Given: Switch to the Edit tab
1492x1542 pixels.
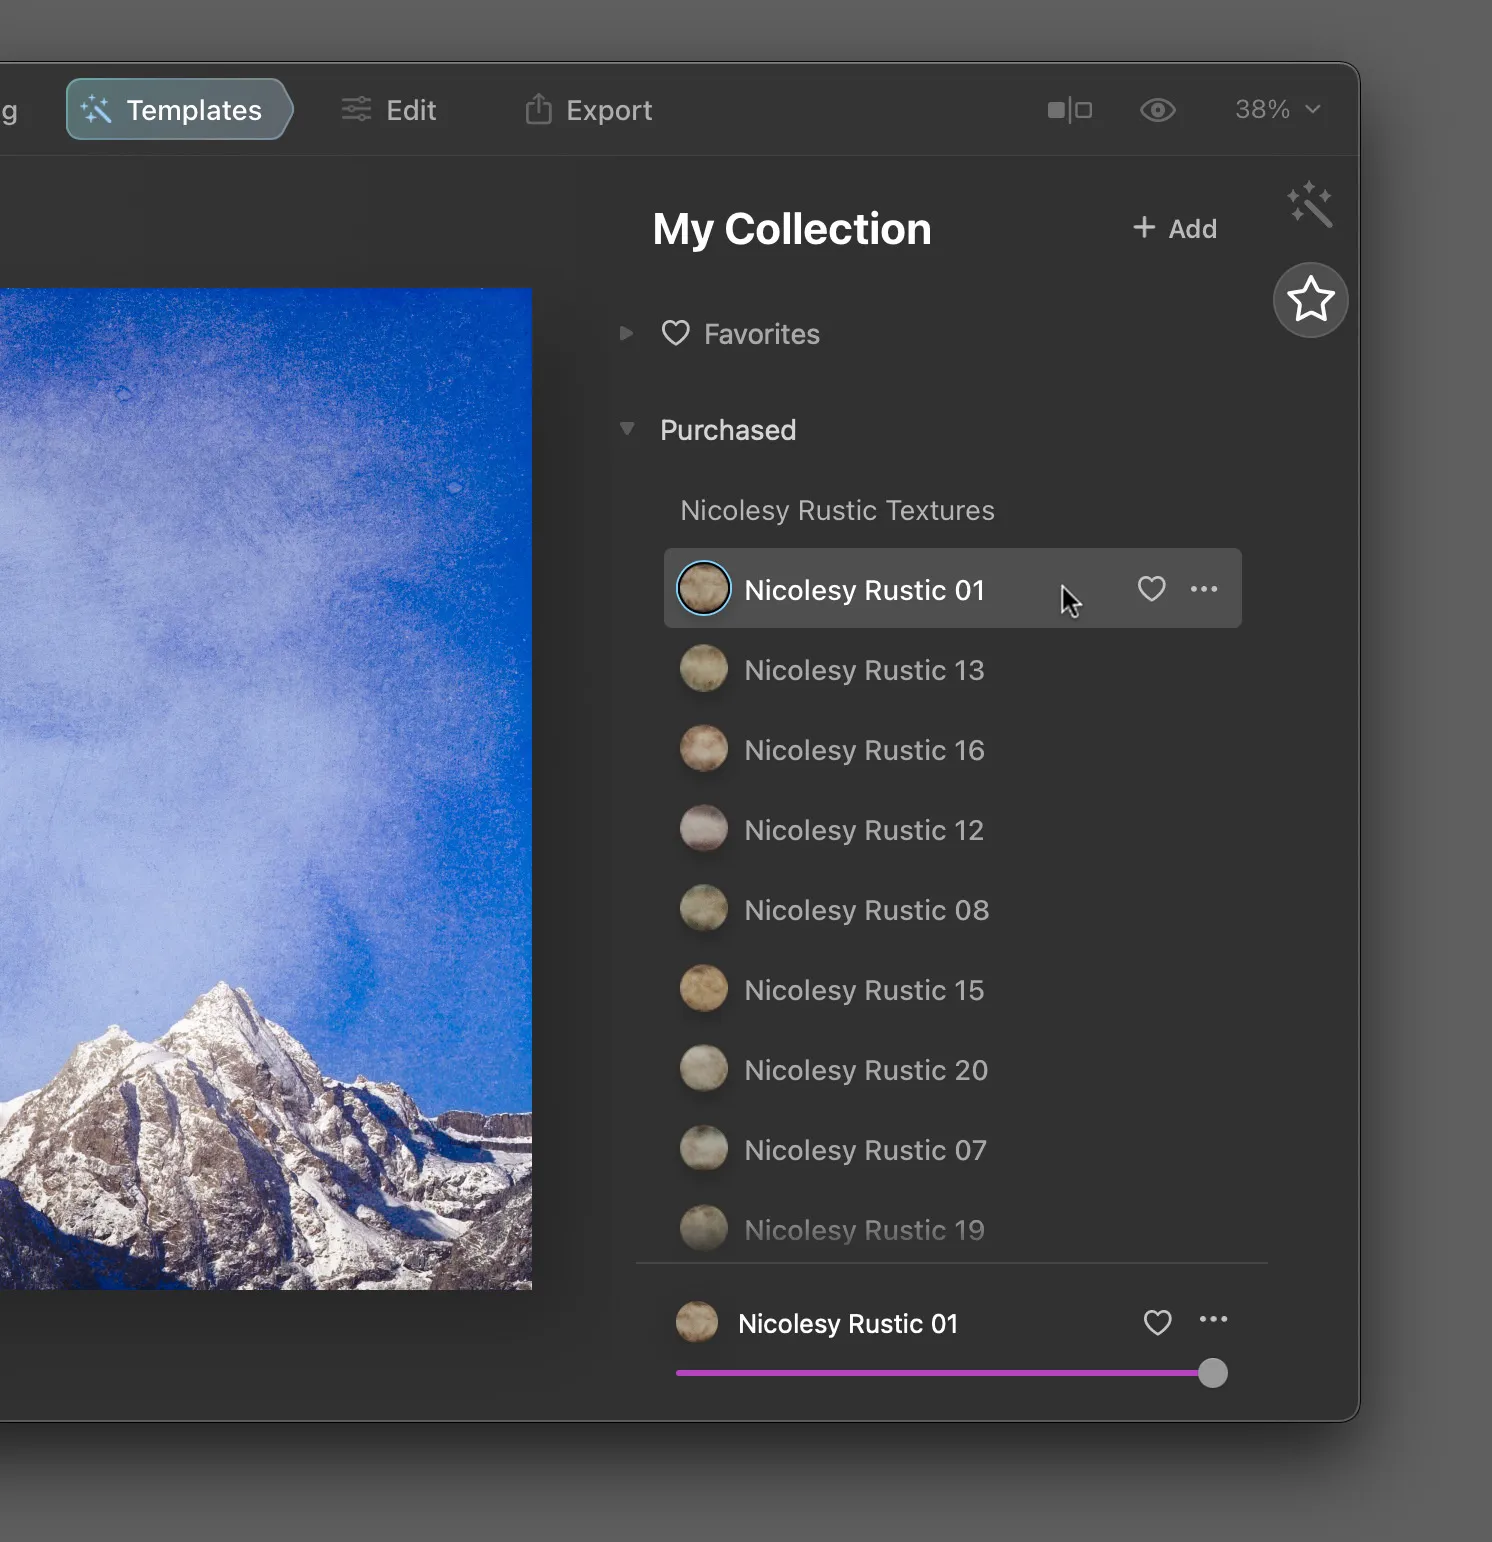Looking at the screenshot, I should point(389,110).
